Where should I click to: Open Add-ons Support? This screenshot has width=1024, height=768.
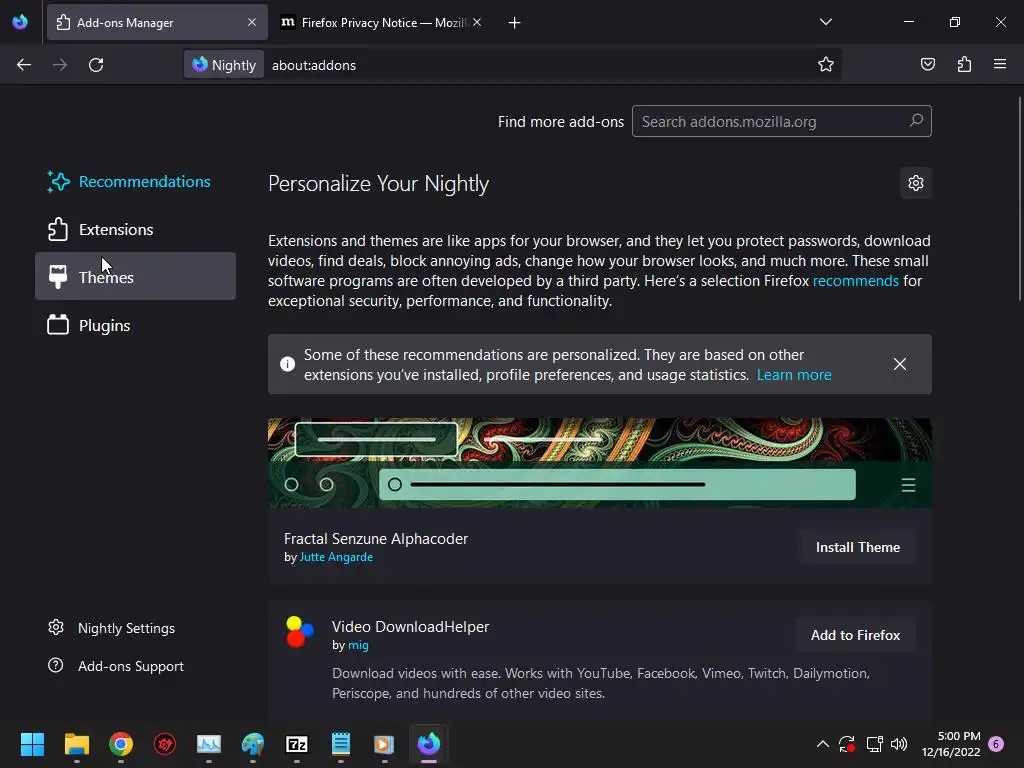(116, 666)
